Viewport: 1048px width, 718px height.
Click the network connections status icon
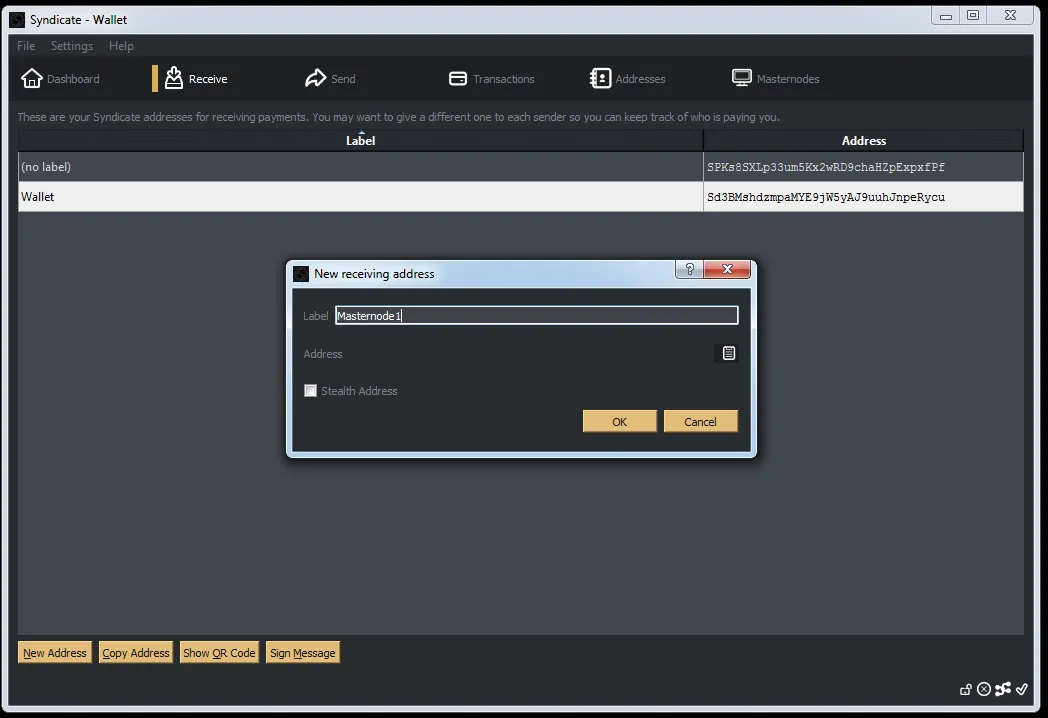[1003, 689]
